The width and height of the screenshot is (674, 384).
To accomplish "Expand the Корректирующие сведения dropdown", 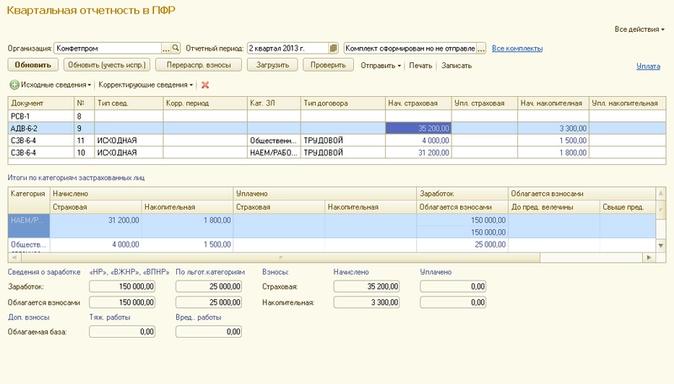I will click(146, 85).
